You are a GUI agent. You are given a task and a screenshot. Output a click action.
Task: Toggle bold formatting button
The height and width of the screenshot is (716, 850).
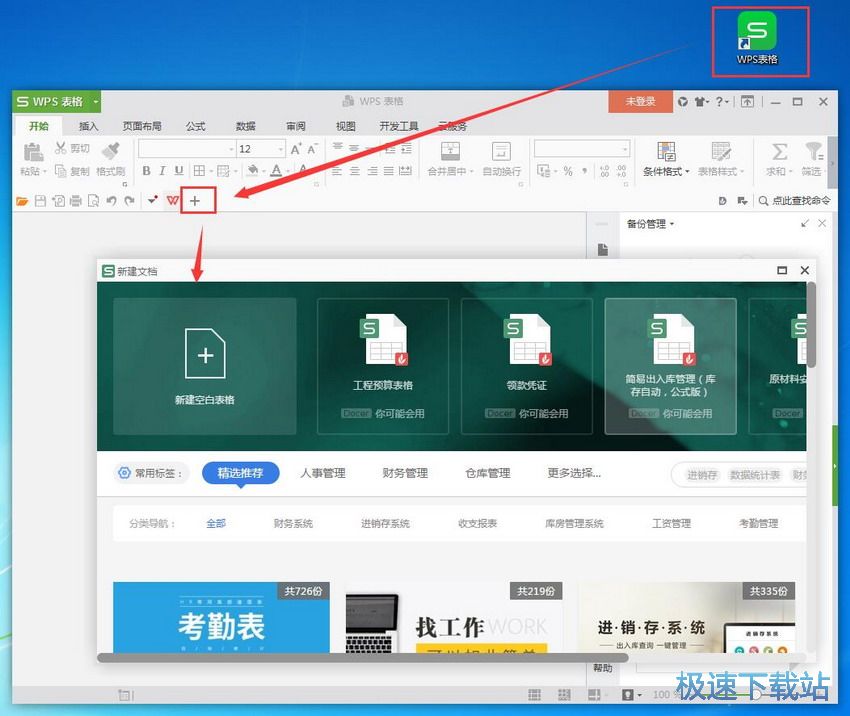[x=146, y=171]
